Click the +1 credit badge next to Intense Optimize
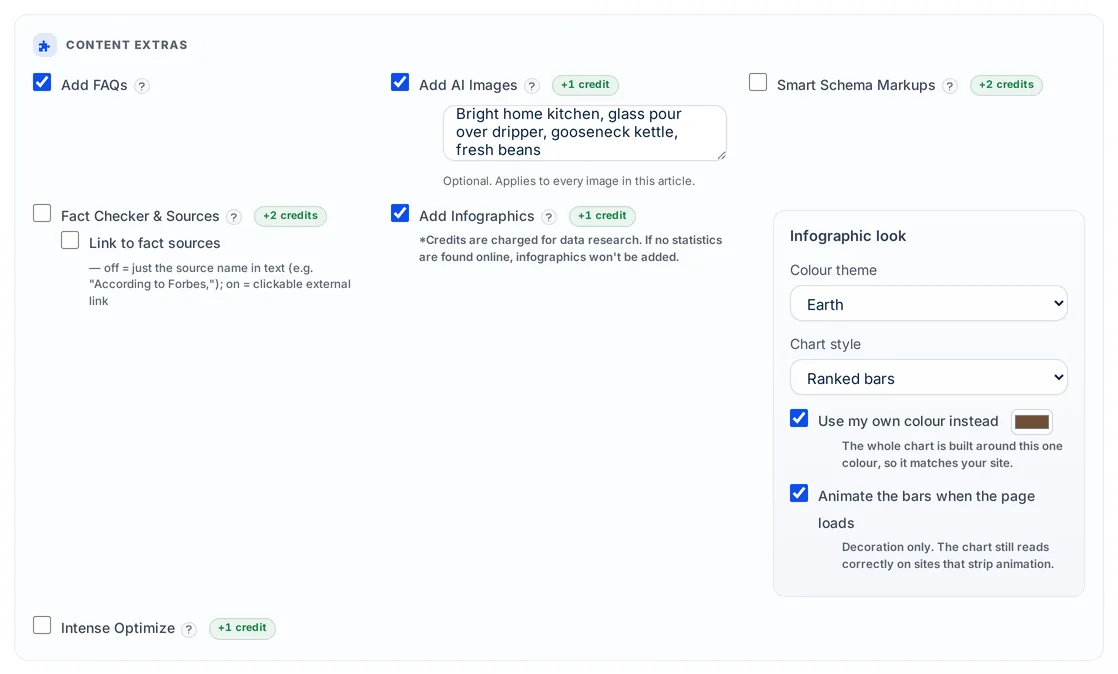 (x=242, y=628)
